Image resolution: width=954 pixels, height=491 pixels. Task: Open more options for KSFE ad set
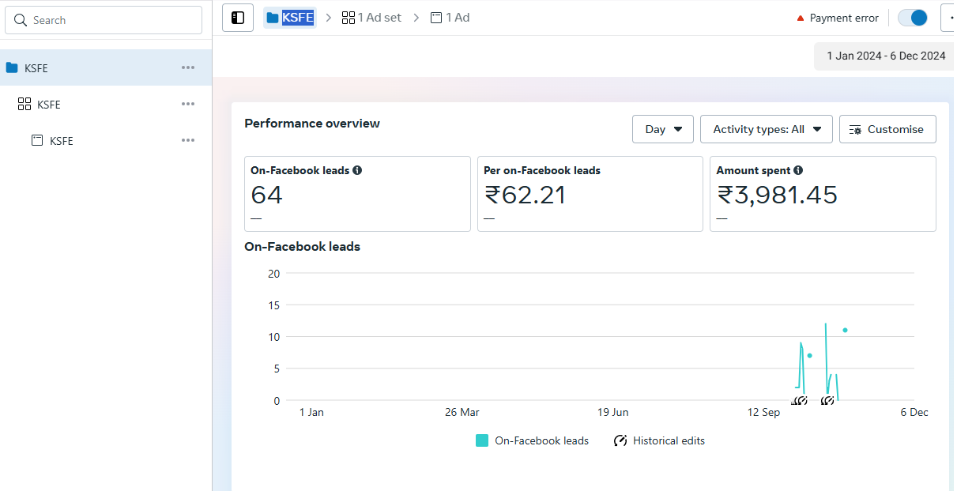click(188, 104)
